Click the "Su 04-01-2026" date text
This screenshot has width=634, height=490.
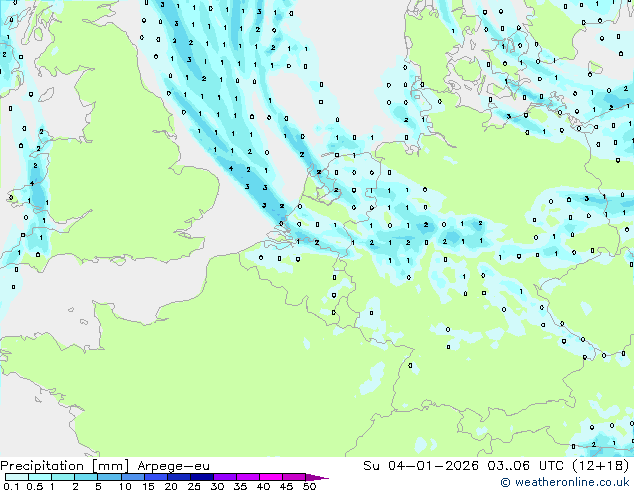click(x=421, y=466)
